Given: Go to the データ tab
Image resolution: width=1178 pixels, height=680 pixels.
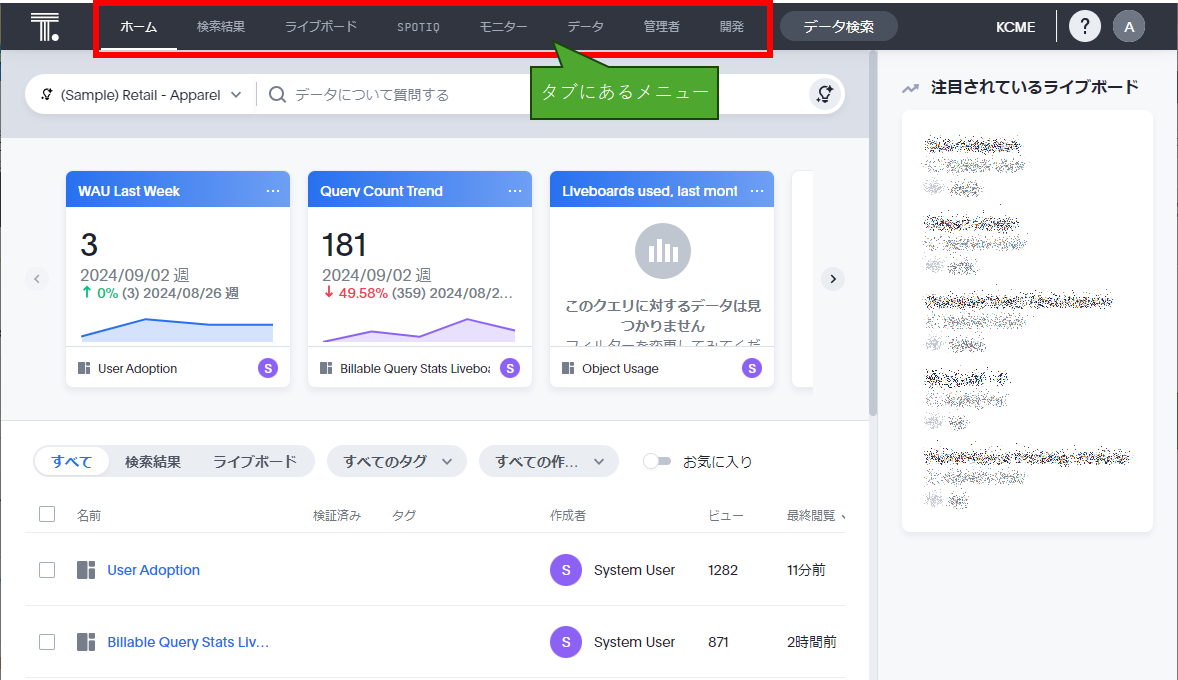Looking at the screenshot, I should [585, 27].
